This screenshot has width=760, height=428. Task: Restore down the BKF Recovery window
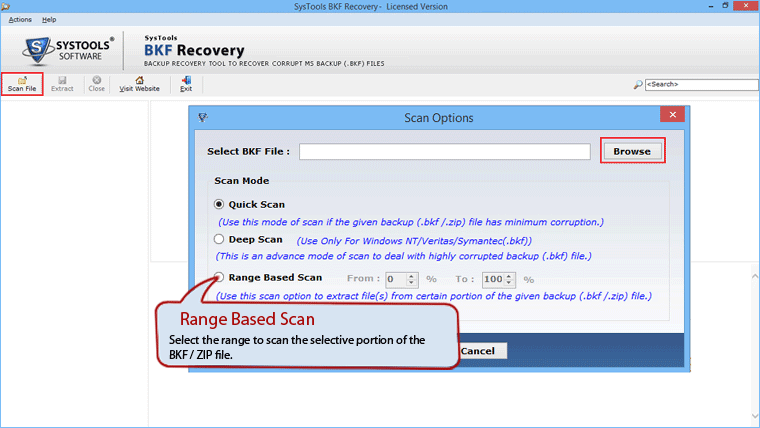coord(725,6)
